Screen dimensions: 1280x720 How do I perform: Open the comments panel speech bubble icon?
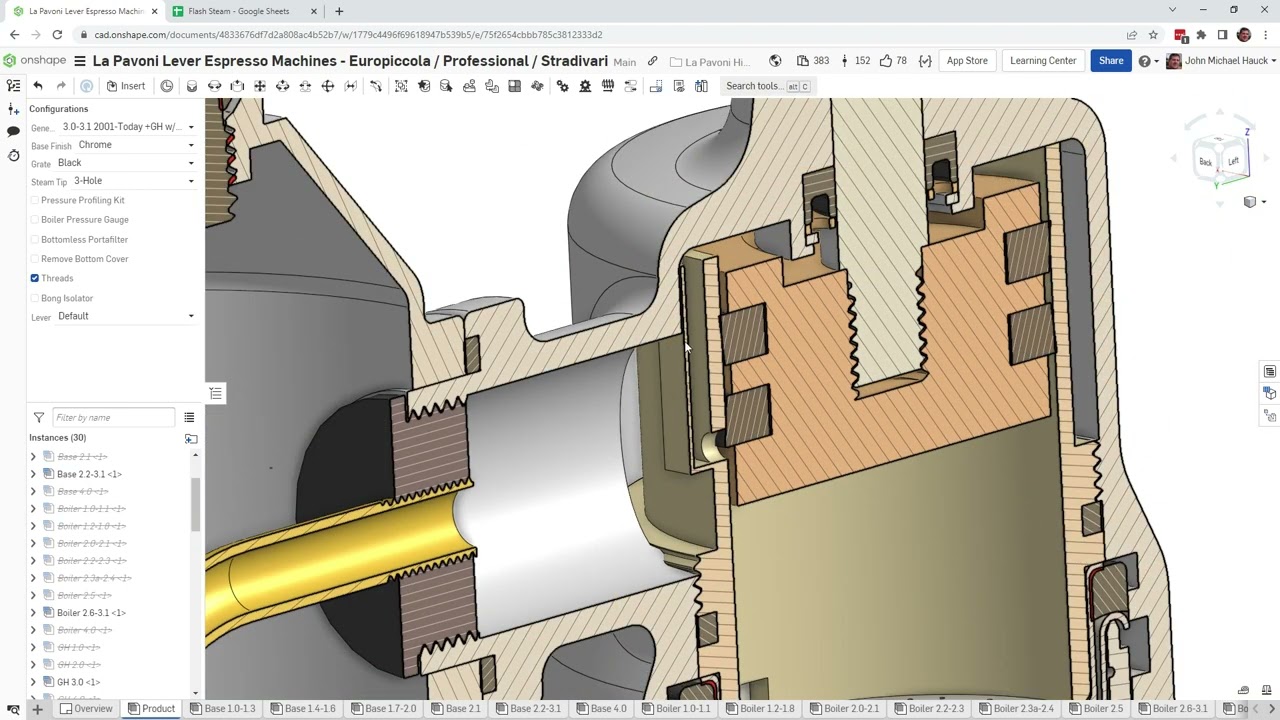[13, 132]
